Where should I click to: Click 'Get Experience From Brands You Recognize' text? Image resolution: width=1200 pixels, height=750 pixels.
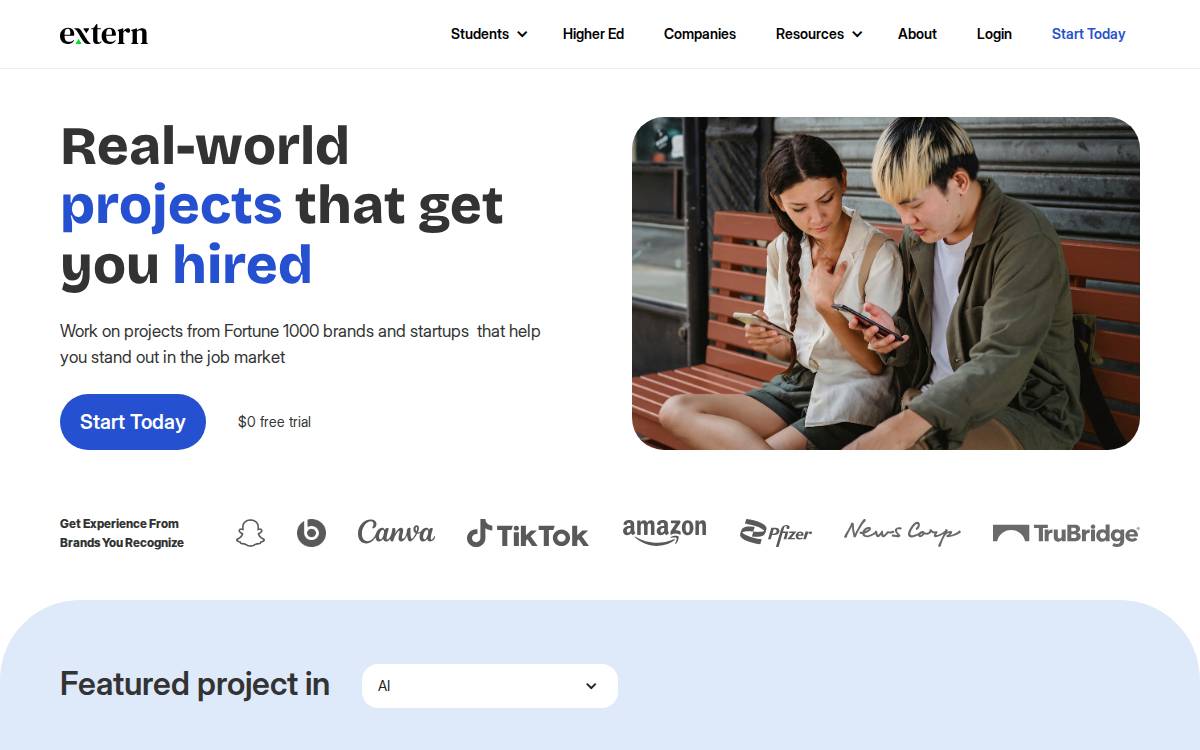[x=122, y=533]
